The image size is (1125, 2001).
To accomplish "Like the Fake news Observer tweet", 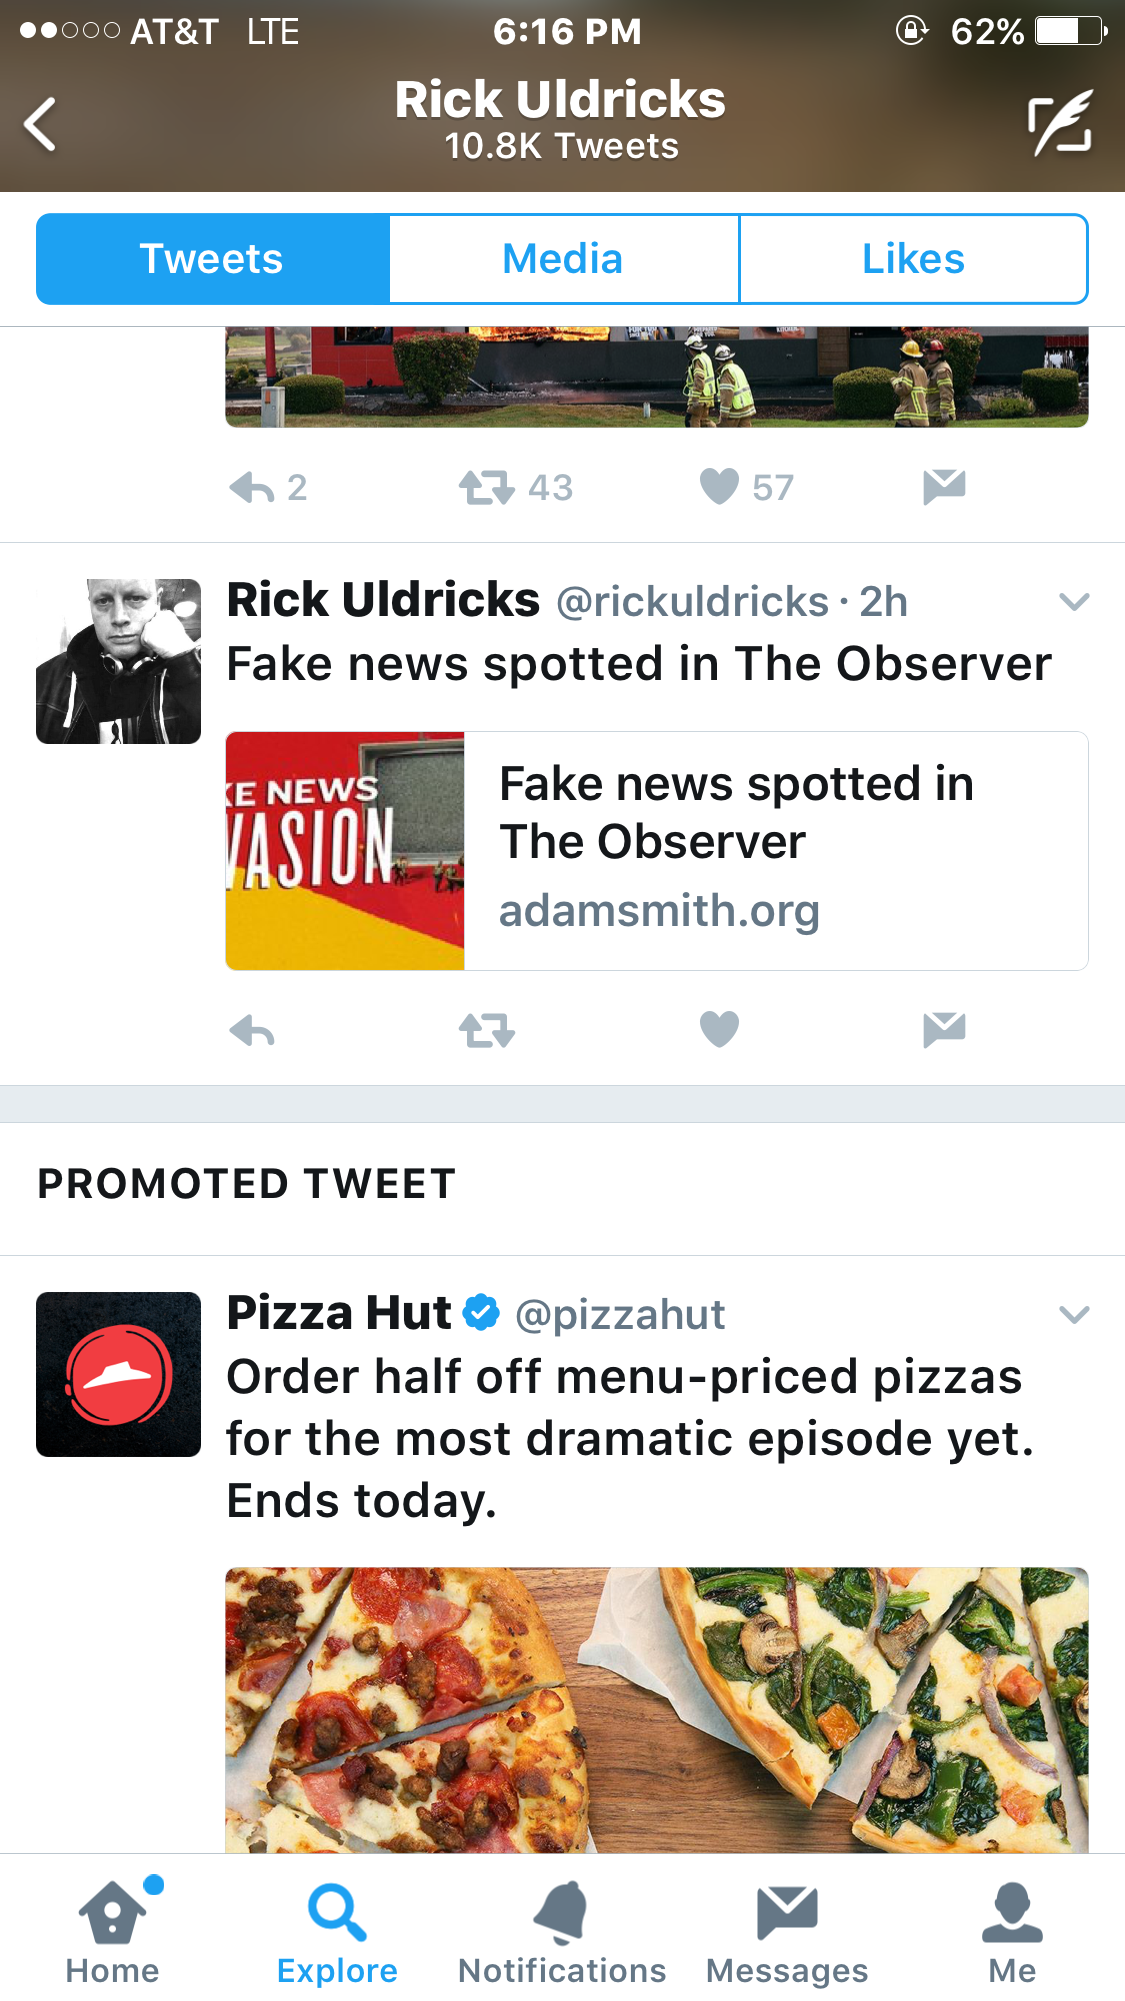I will (x=719, y=1029).
